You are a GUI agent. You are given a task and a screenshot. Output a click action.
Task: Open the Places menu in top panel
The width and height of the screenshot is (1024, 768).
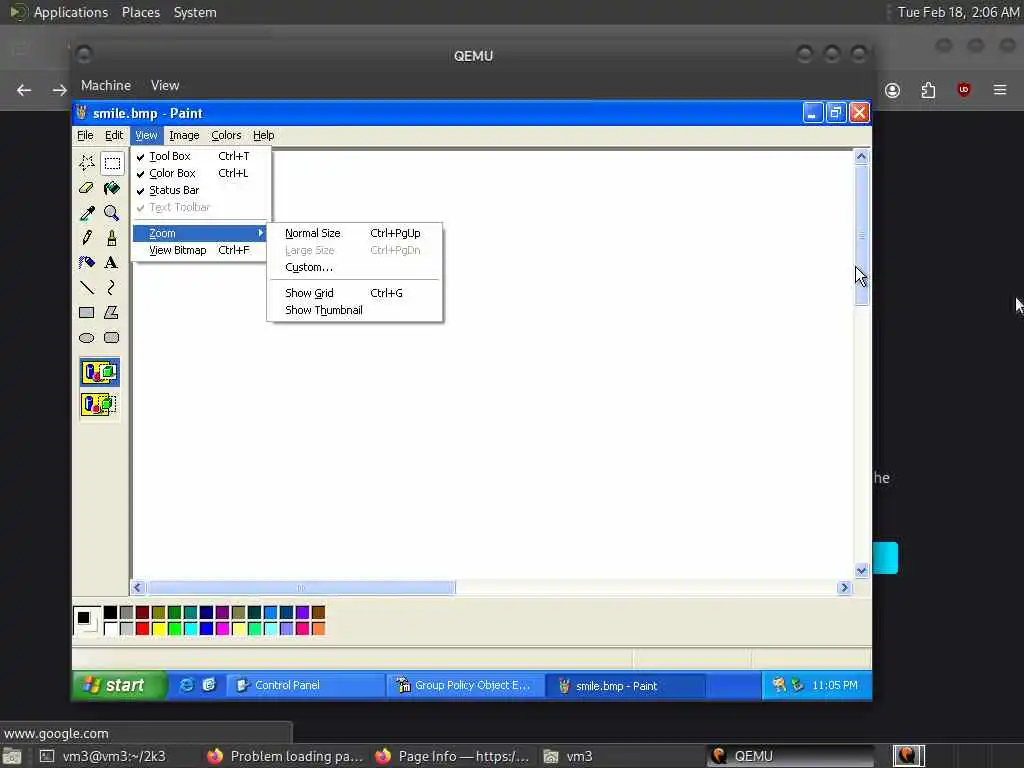click(x=141, y=12)
